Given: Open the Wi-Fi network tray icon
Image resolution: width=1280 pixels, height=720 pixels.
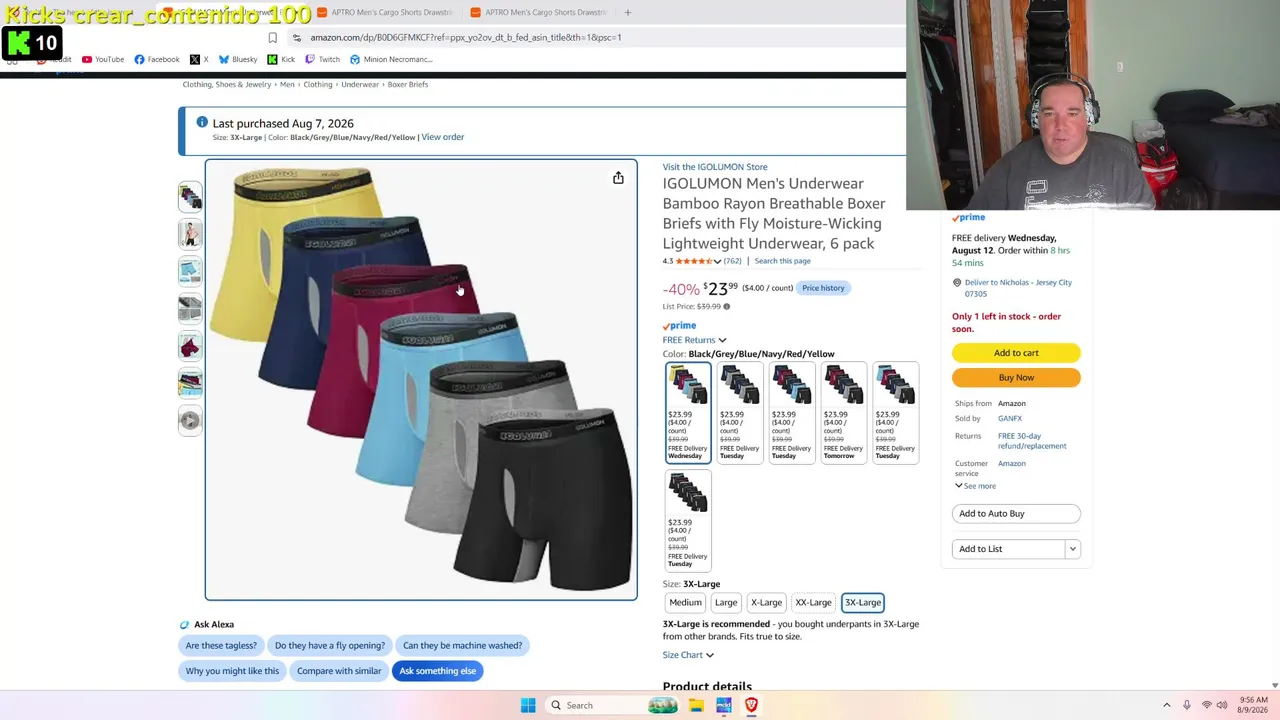Looking at the screenshot, I should pyautogui.click(x=1206, y=705).
